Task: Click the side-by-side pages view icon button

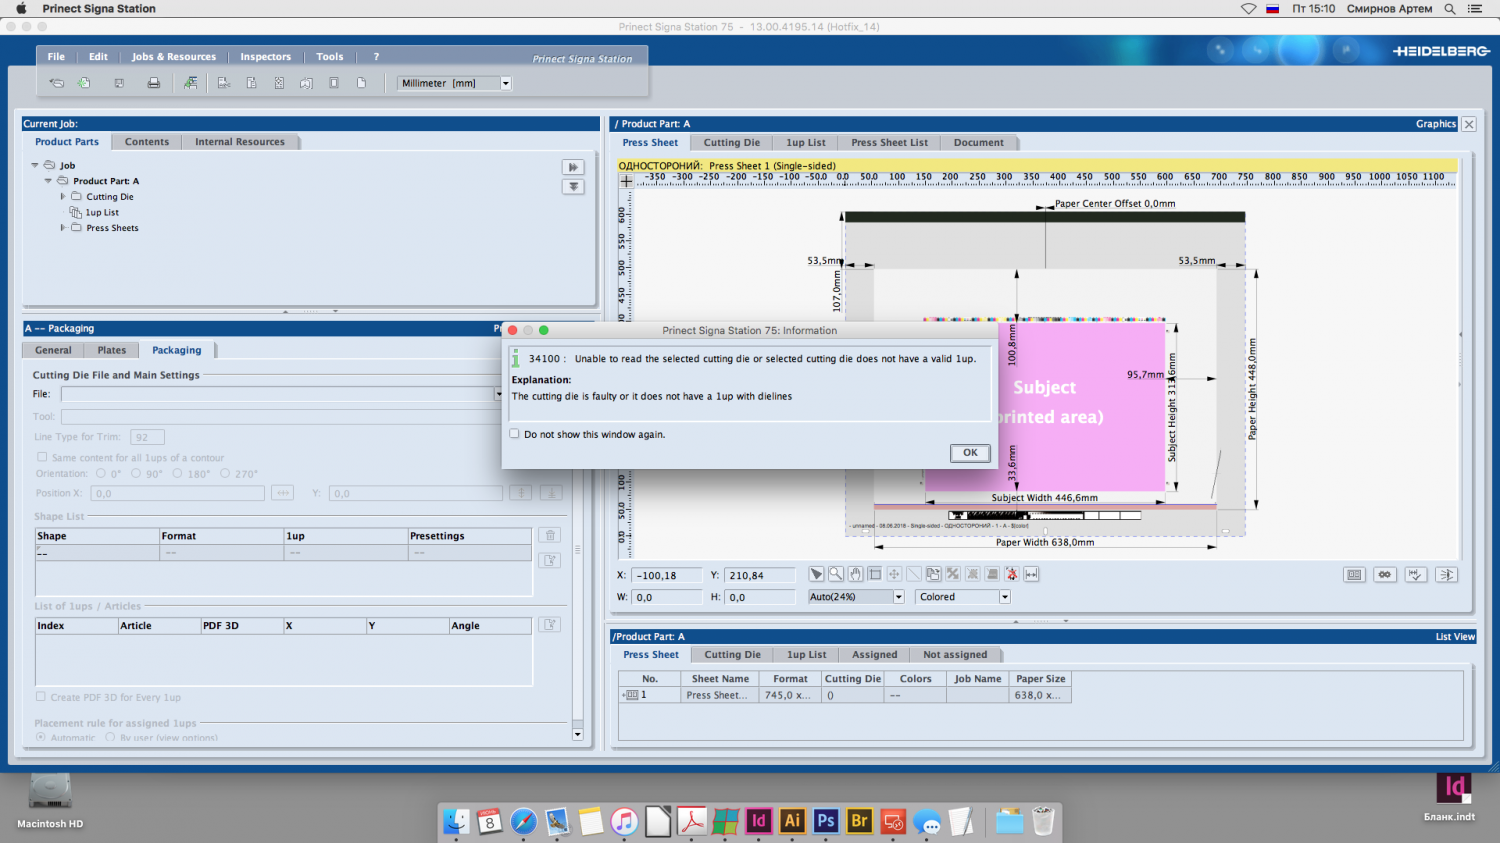Action: [x=1354, y=575]
